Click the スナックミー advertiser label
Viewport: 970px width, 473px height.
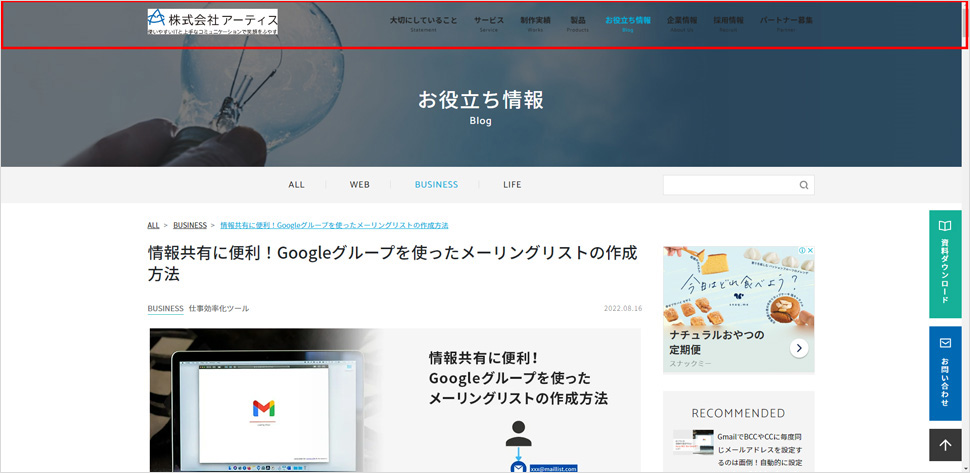pyautogui.click(x=690, y=363)
